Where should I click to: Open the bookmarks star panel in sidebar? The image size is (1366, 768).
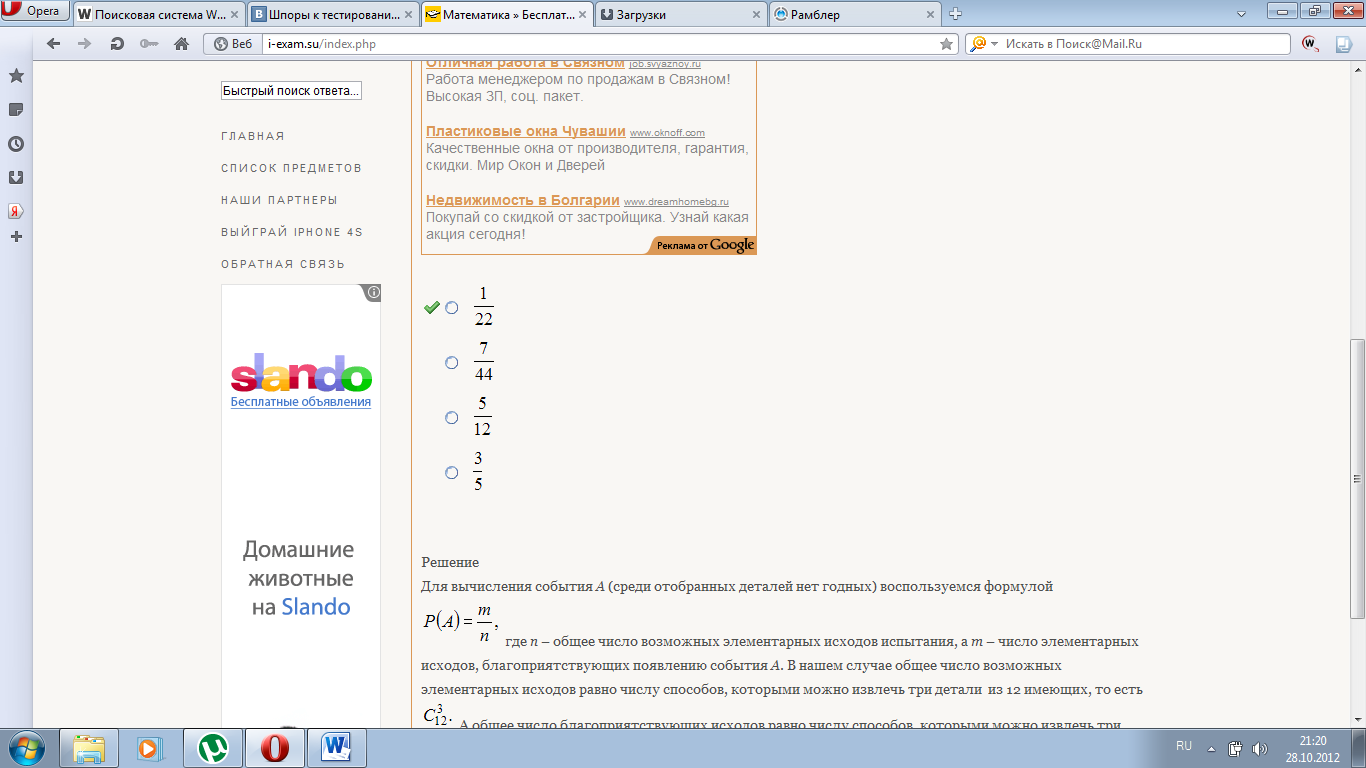(x=16, y=76)
